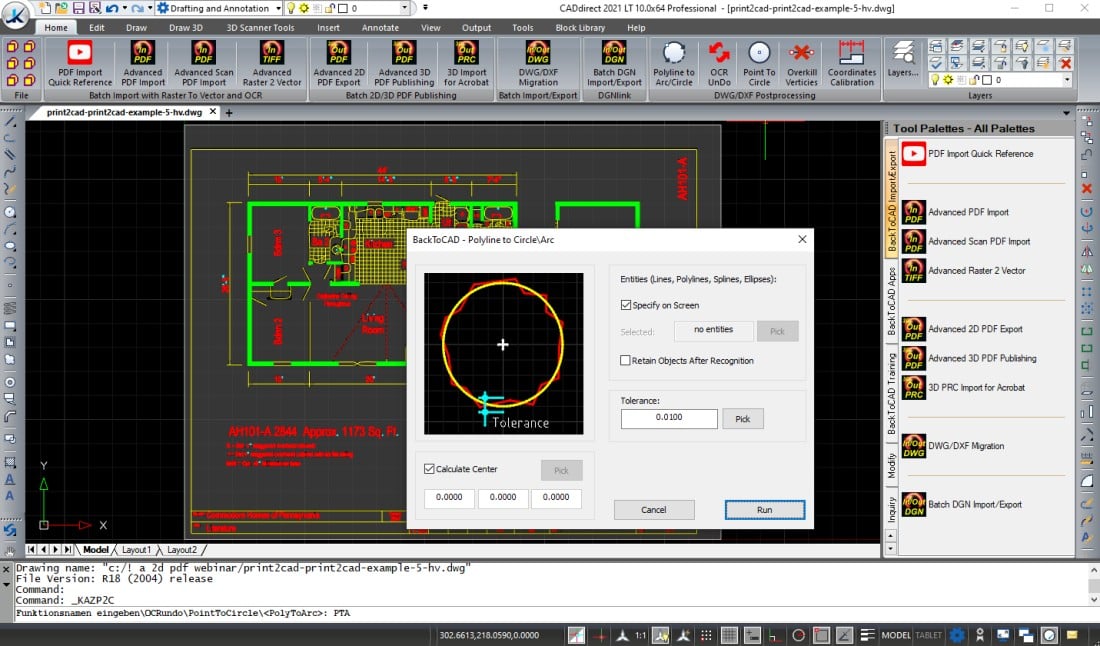Viewport: 1100px width, 646px height.
Task: Open Block Library ribbon tab
Action: point(580,27)
